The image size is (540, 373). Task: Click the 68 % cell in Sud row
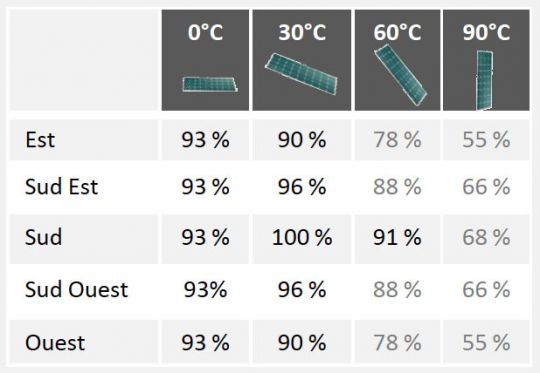coord(486,238)
